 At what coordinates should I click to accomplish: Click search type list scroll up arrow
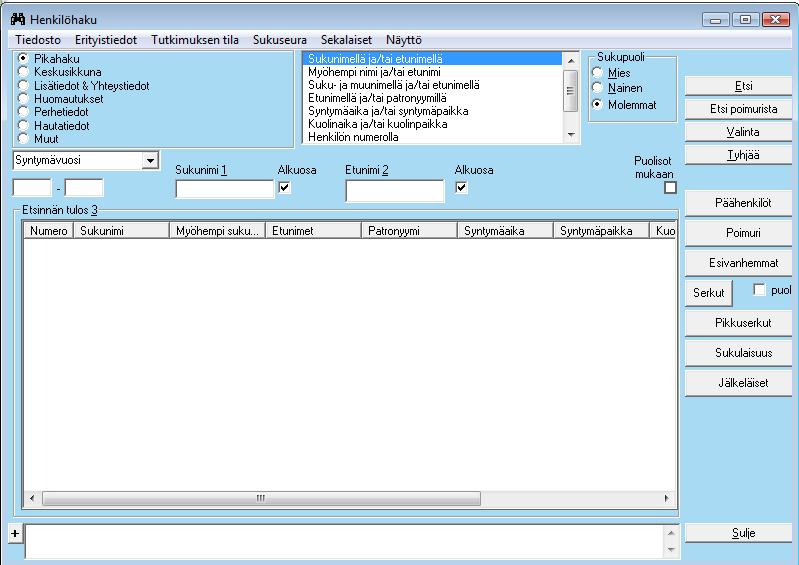pyautogui.click(x=571, y=61)
